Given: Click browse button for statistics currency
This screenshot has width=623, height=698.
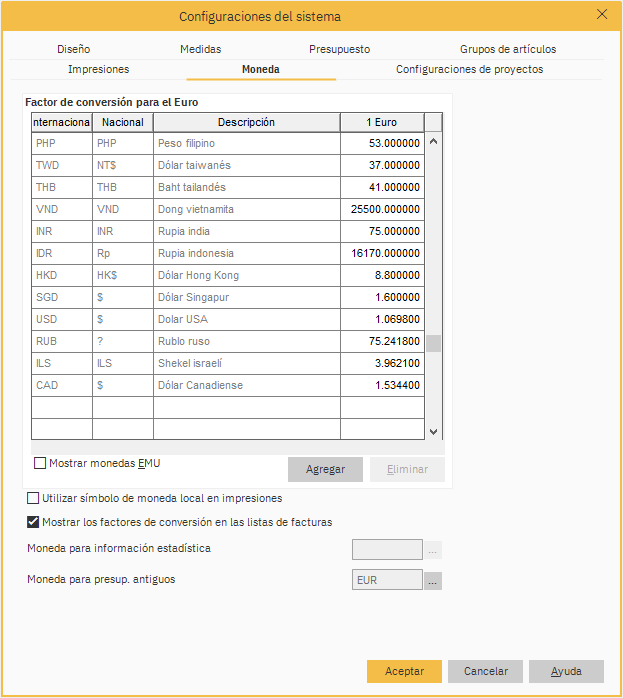Looking at the screenshot, I should tap(433, 549).
